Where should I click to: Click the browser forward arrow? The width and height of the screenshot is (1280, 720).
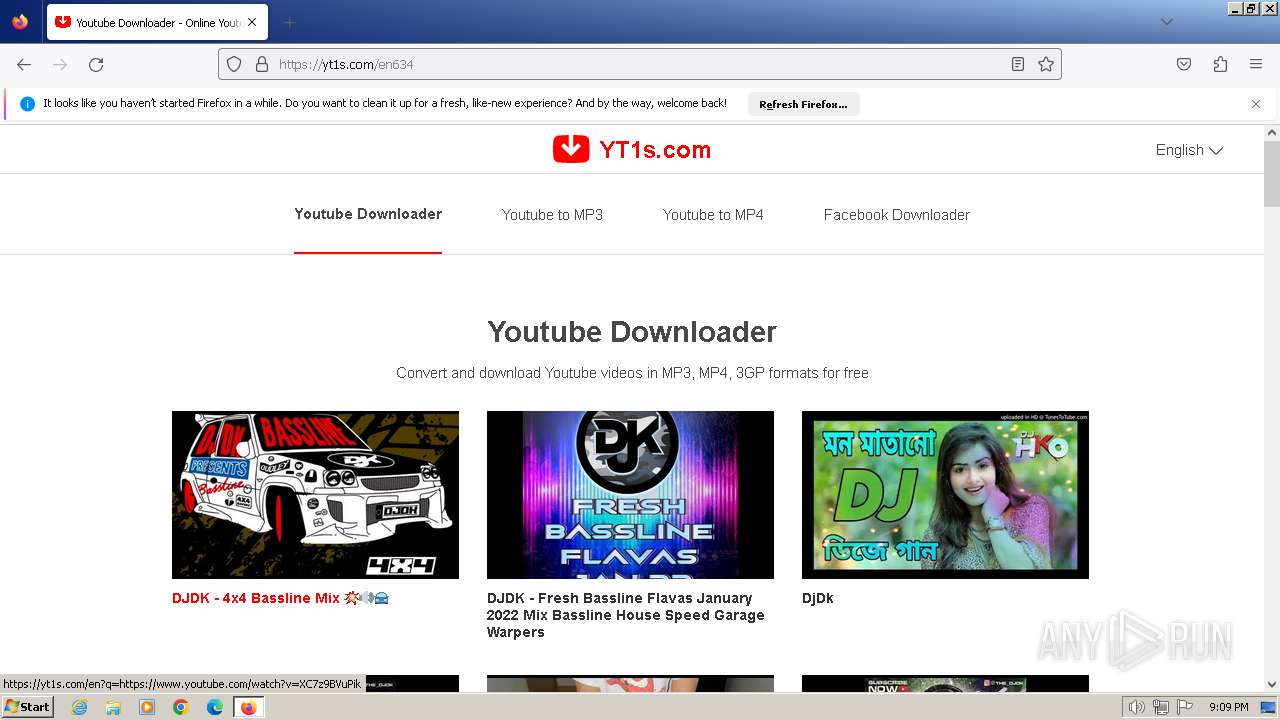(60, 64)
